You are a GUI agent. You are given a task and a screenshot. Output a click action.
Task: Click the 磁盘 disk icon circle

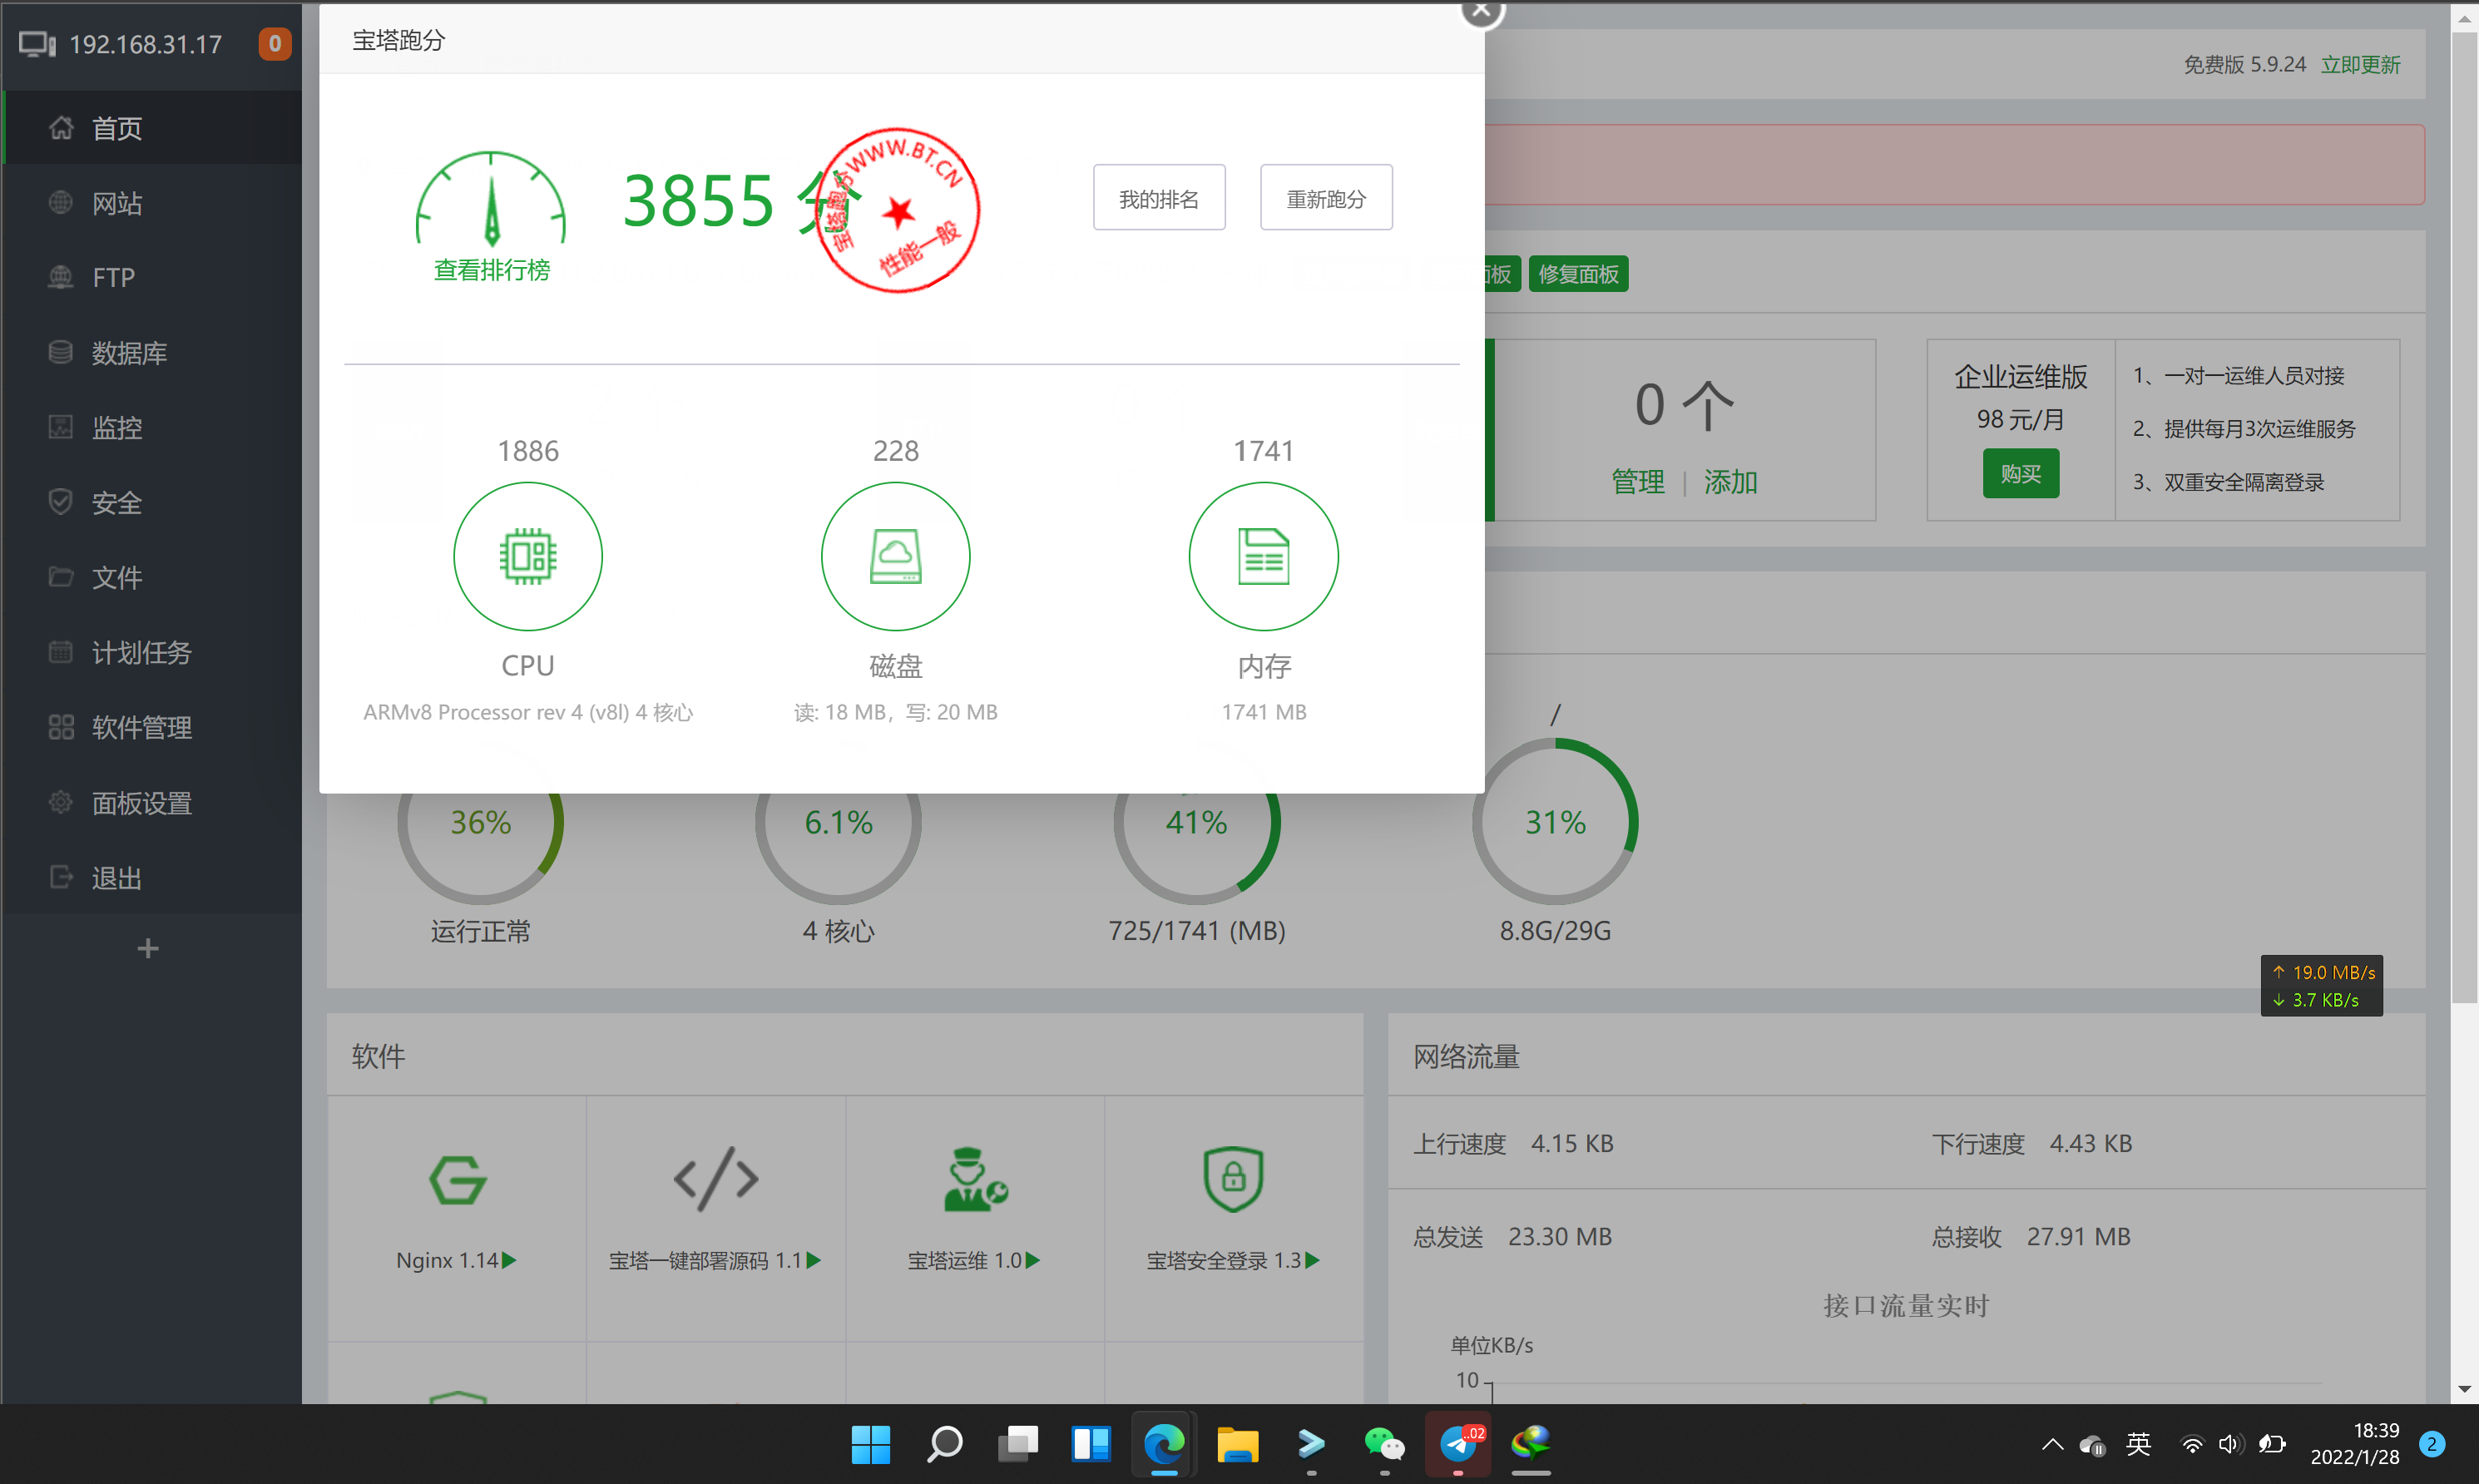(896, 556)
